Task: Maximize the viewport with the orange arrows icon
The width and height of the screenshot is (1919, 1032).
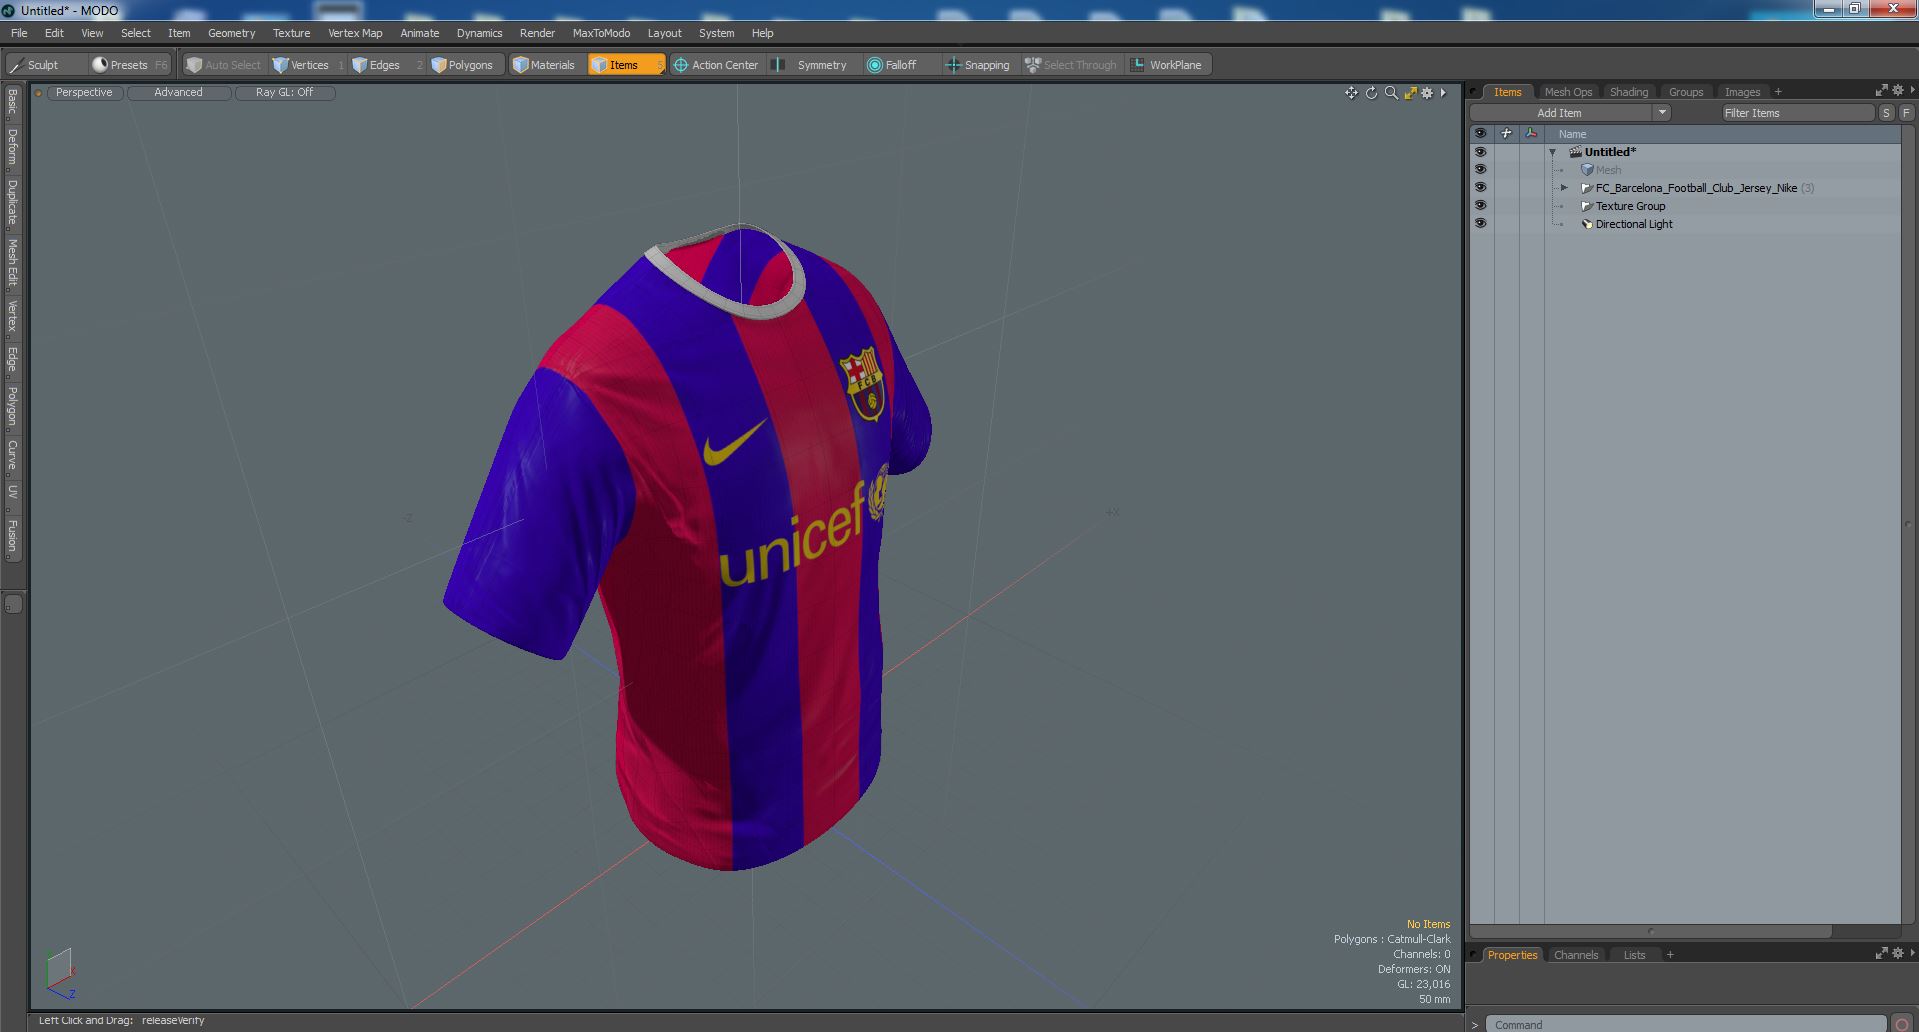Action: 1410,93
